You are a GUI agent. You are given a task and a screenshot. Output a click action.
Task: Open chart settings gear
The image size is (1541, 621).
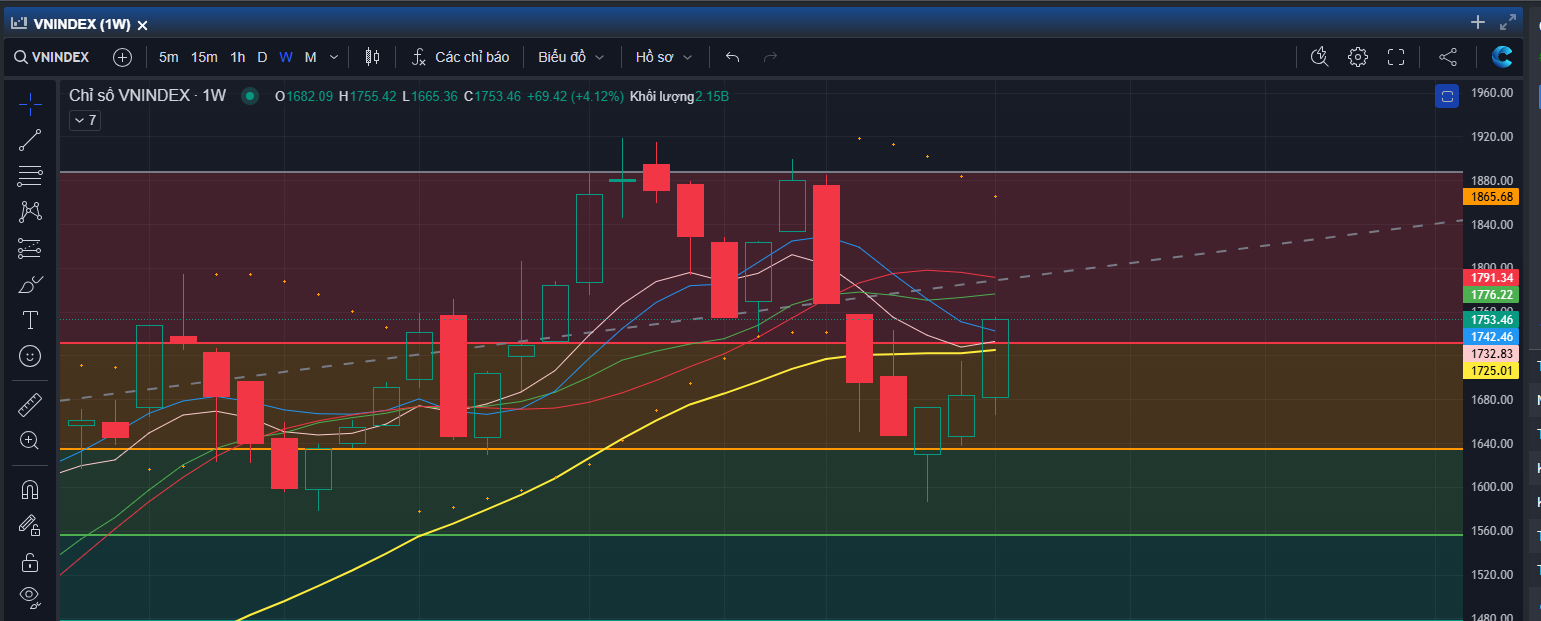(x=1357, y=57)
